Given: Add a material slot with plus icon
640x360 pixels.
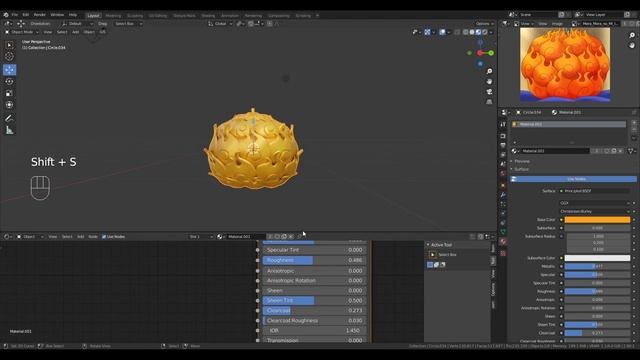Looking at the screenshot, I should [634, 122].
